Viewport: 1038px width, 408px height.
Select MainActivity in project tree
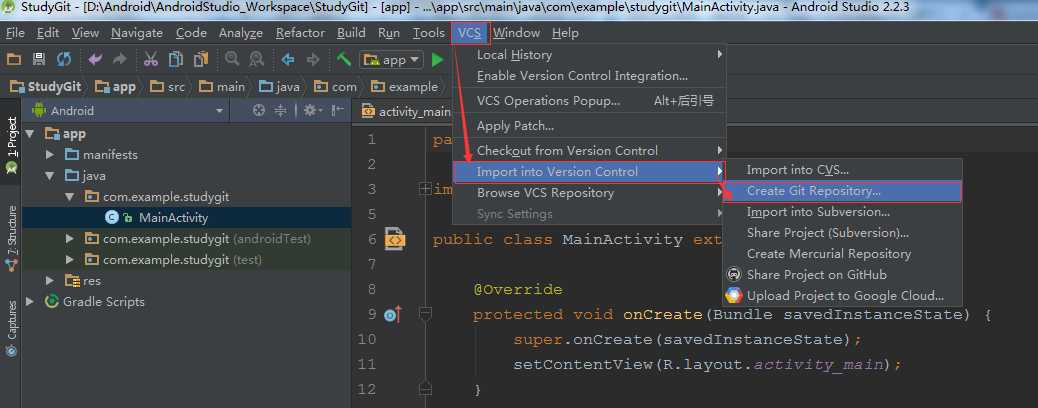point(173,217)
